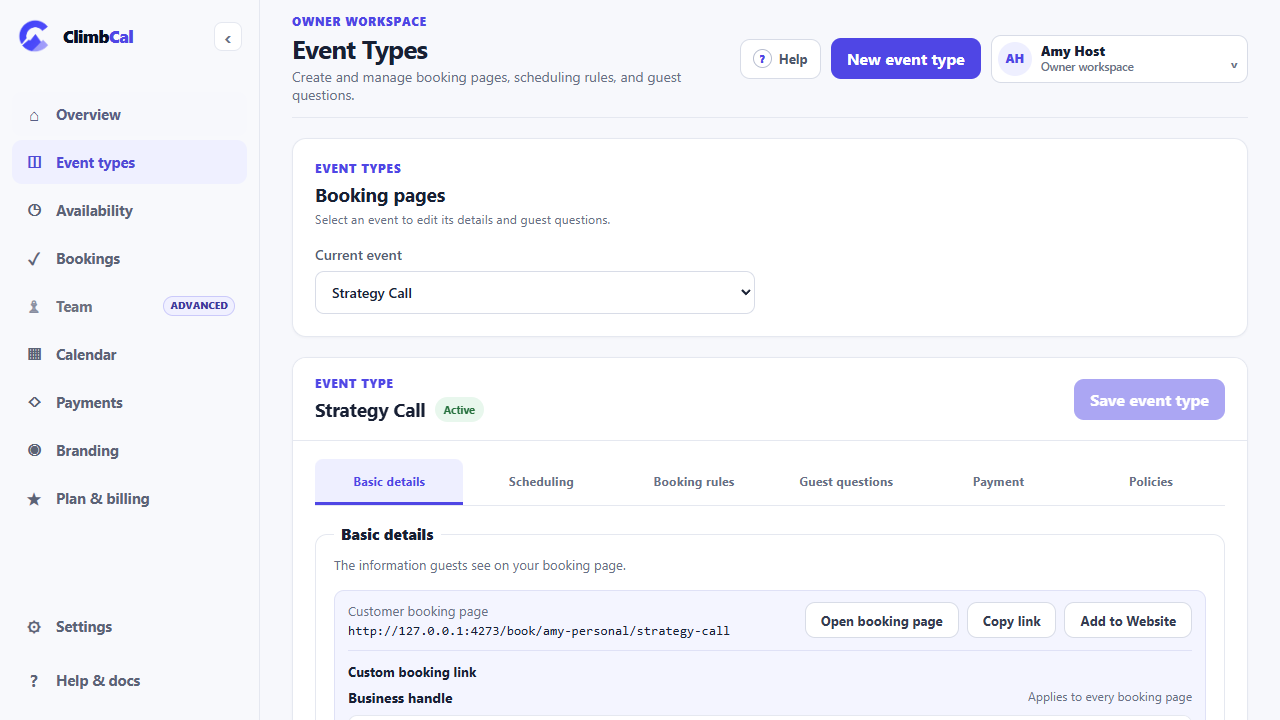The height and width of the screenshot is (720, 1280).
Task: Switch to the Scheduling tab
Action: click(541, 482)
